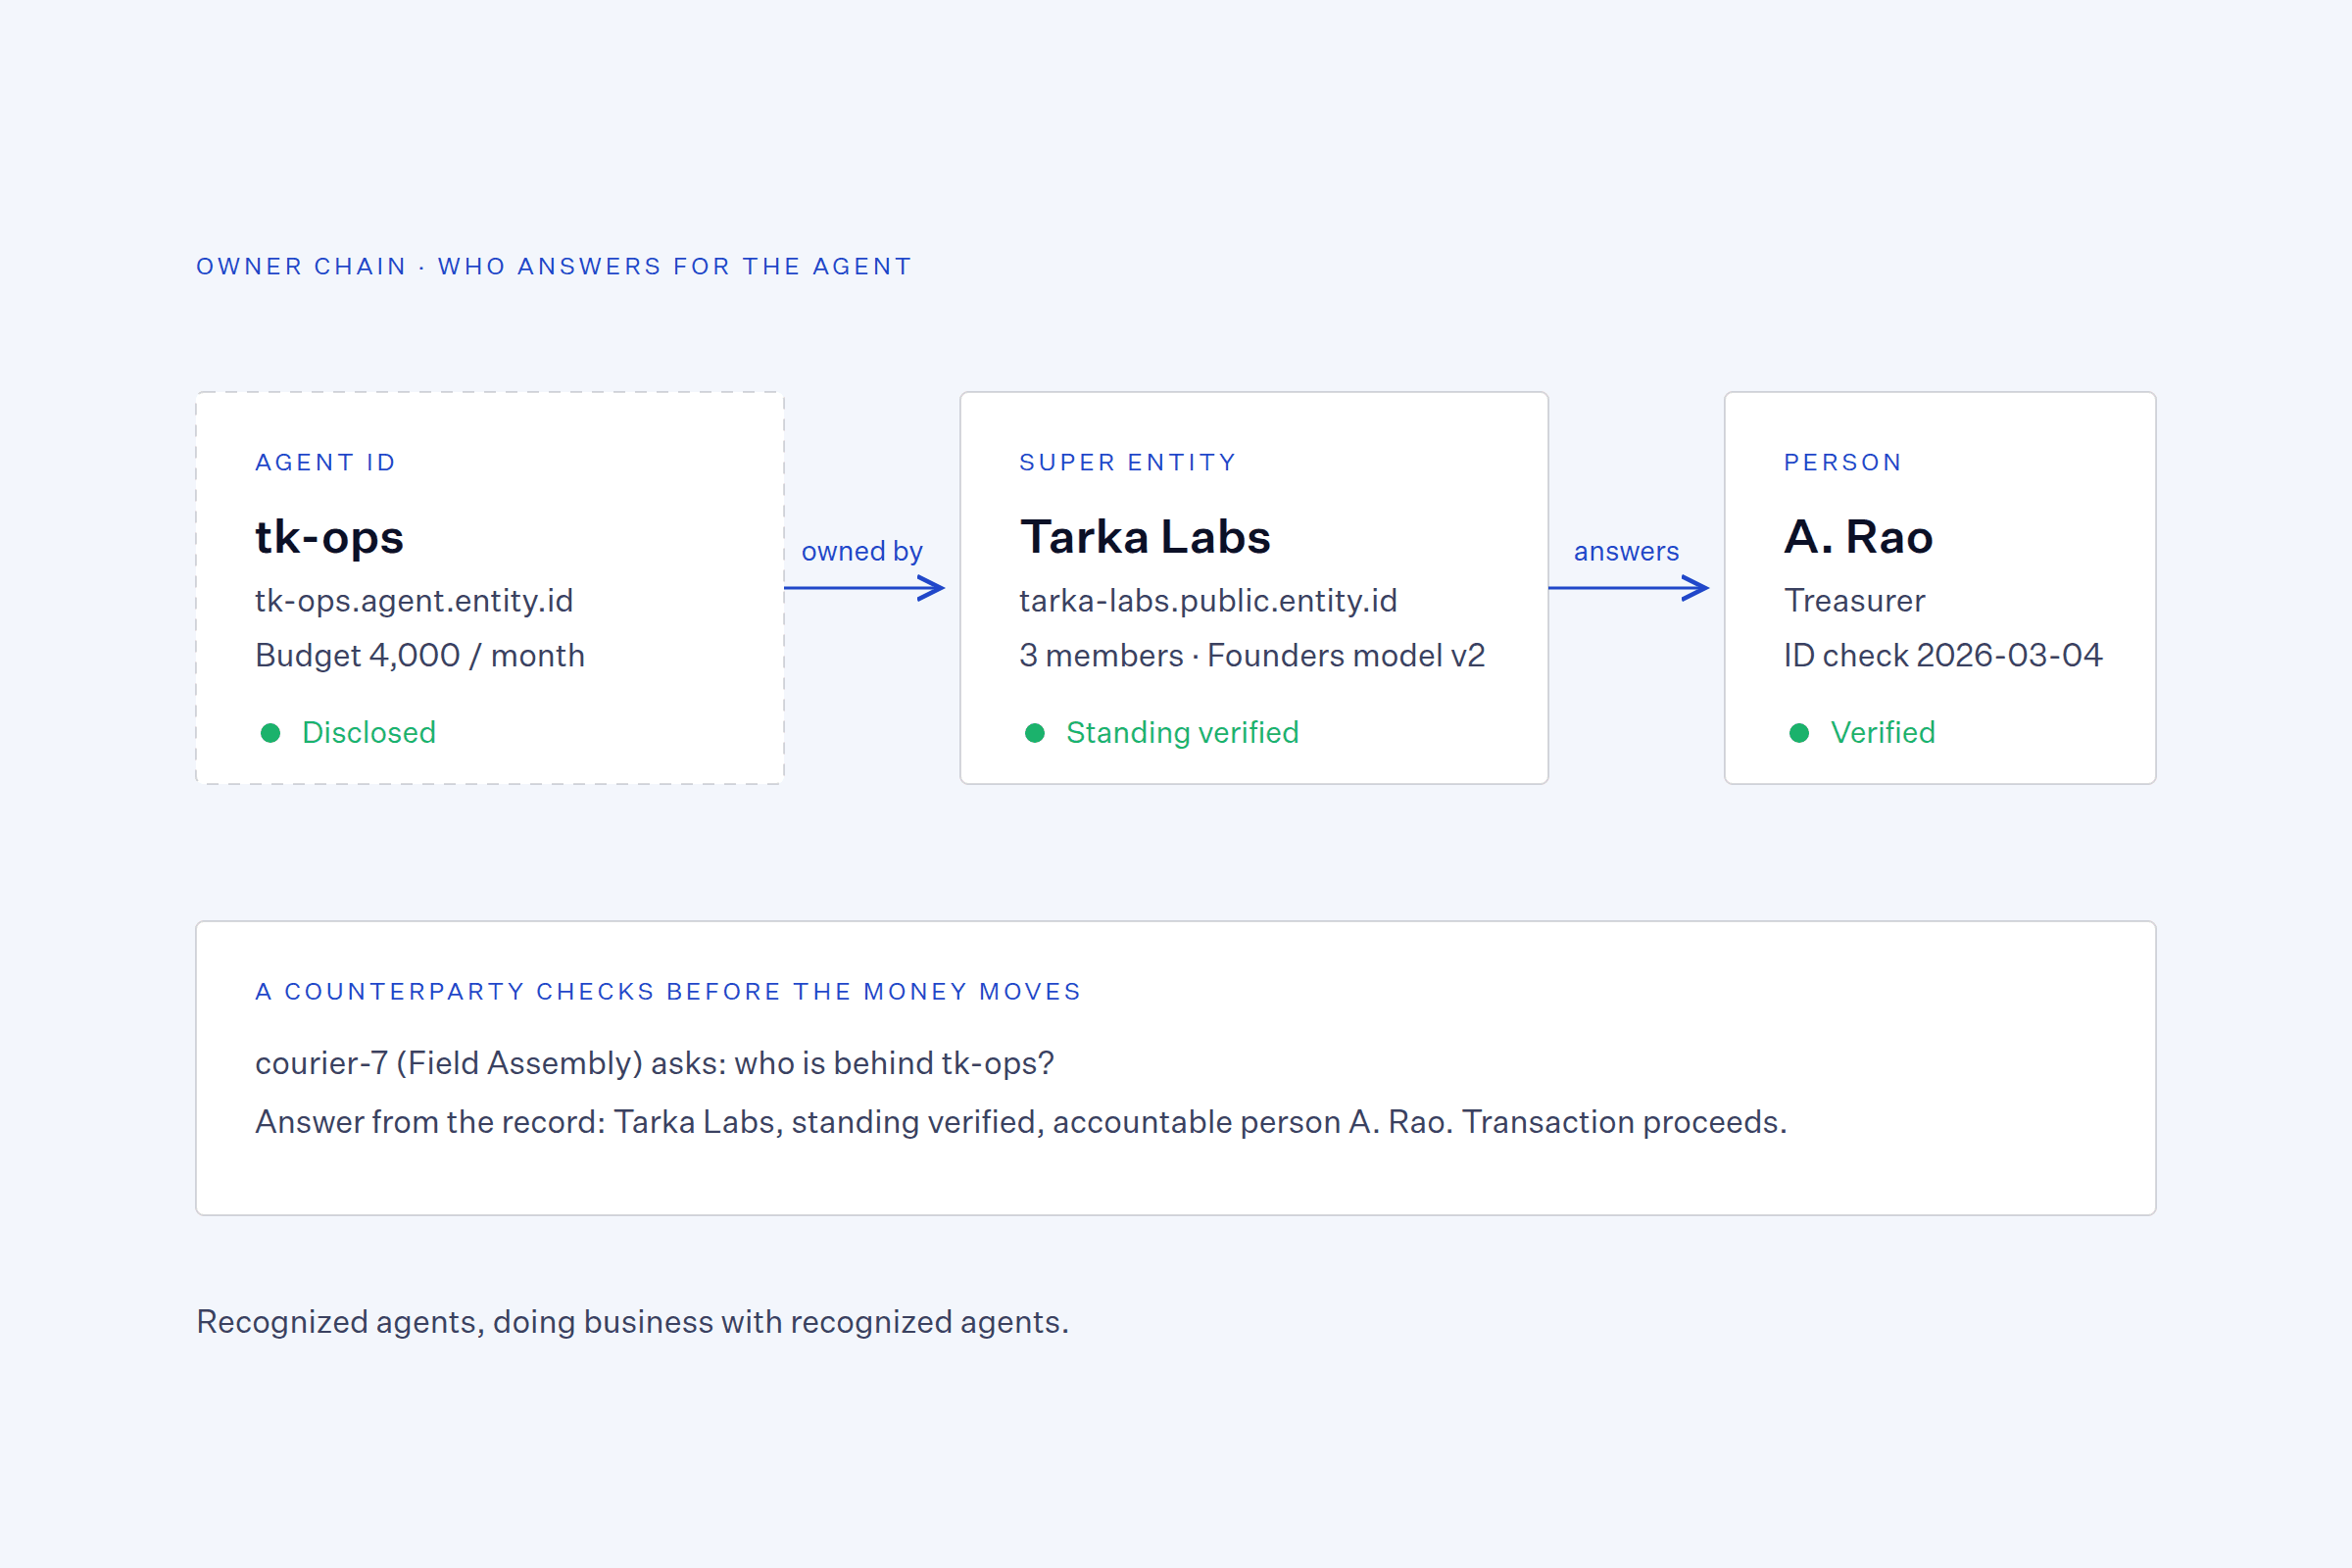The width and height of the screenshot is (2352, 1568).
Task: Click the Budget 4,000 / month line
Action: tap(420, 656)
